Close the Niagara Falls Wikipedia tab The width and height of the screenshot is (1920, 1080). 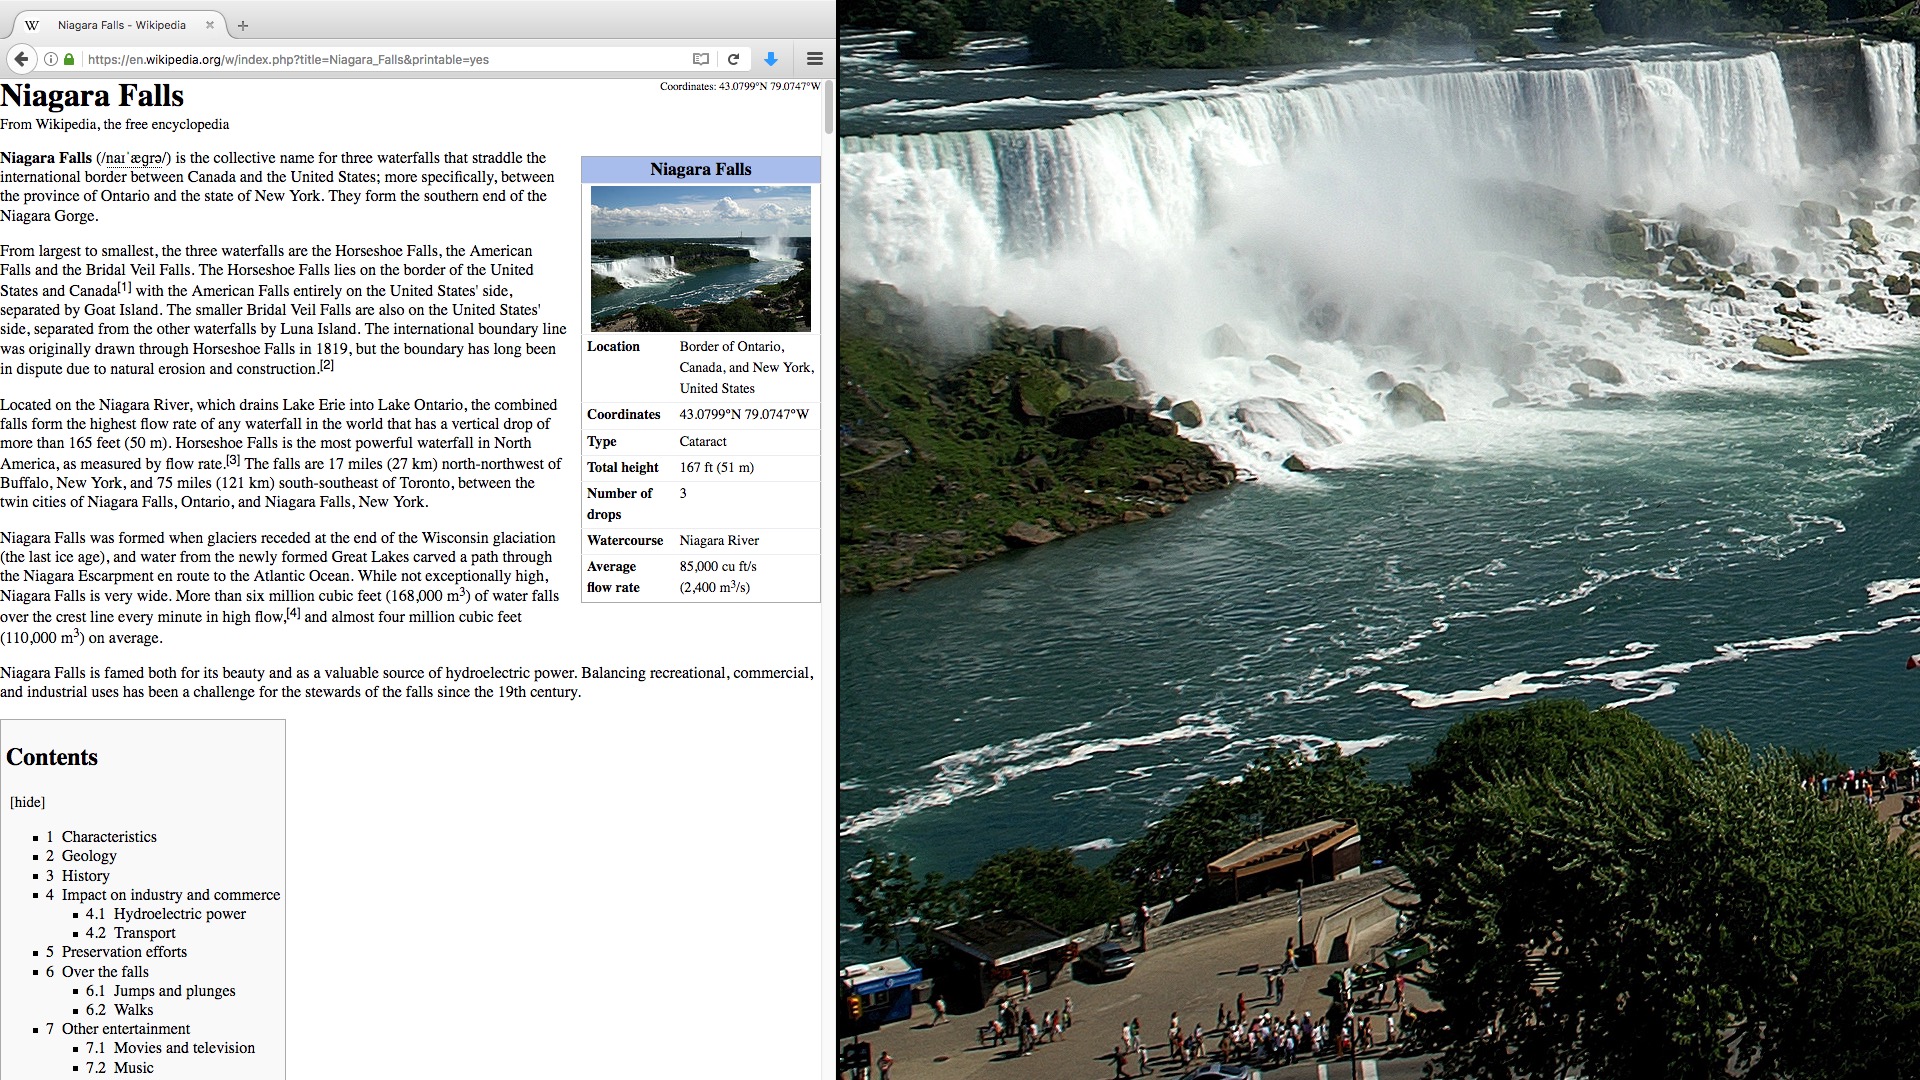tap(210, 25)
